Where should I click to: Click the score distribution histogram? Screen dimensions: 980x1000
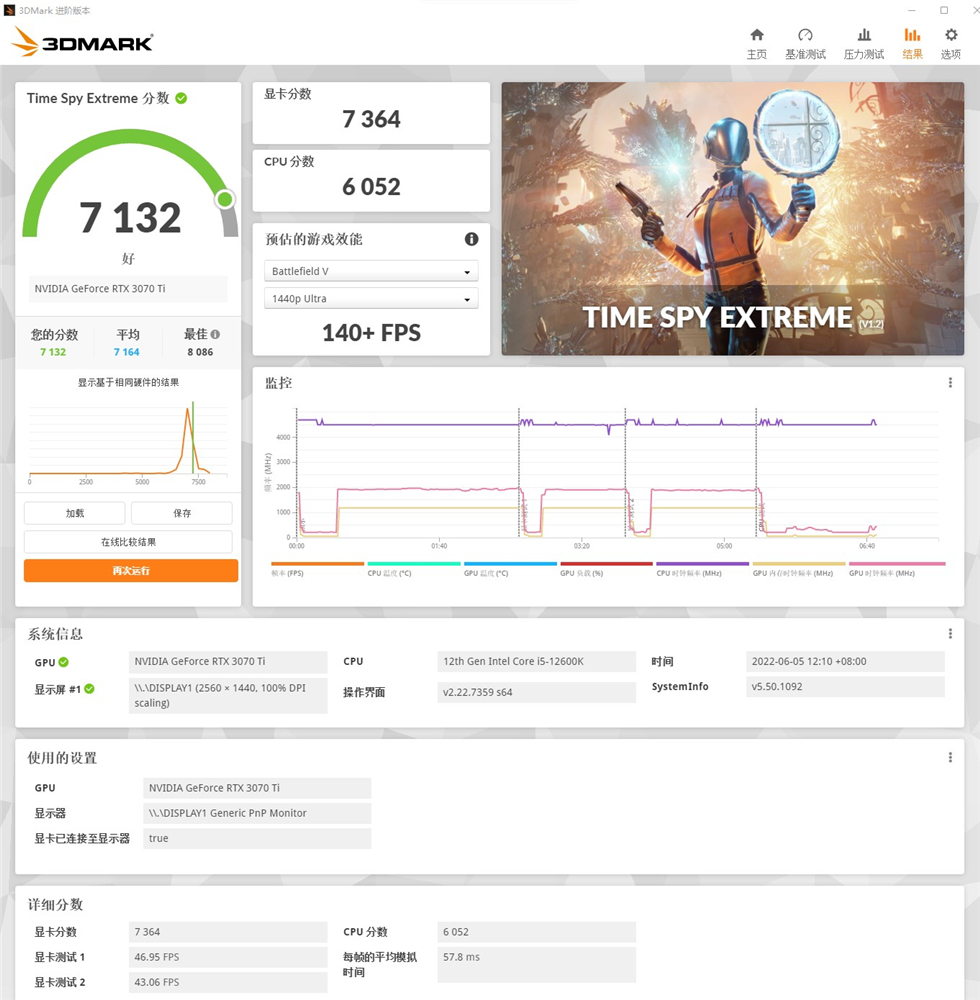click(x=128, y=440)
